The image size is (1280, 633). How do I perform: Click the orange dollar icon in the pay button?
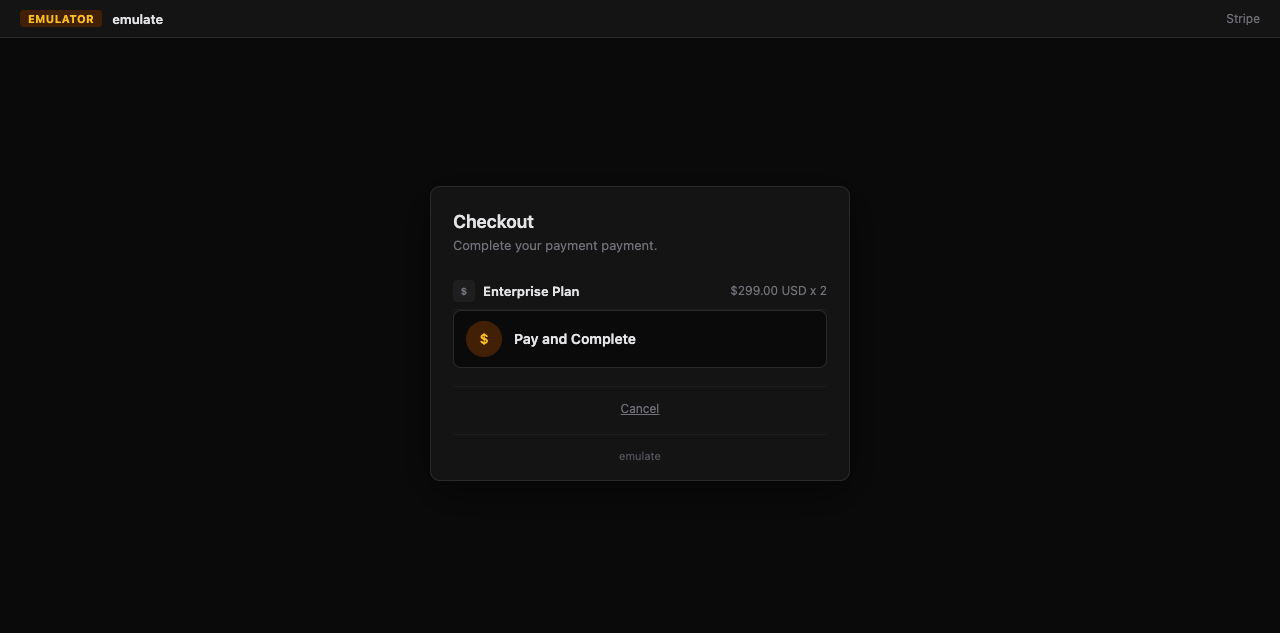[484, 339]
